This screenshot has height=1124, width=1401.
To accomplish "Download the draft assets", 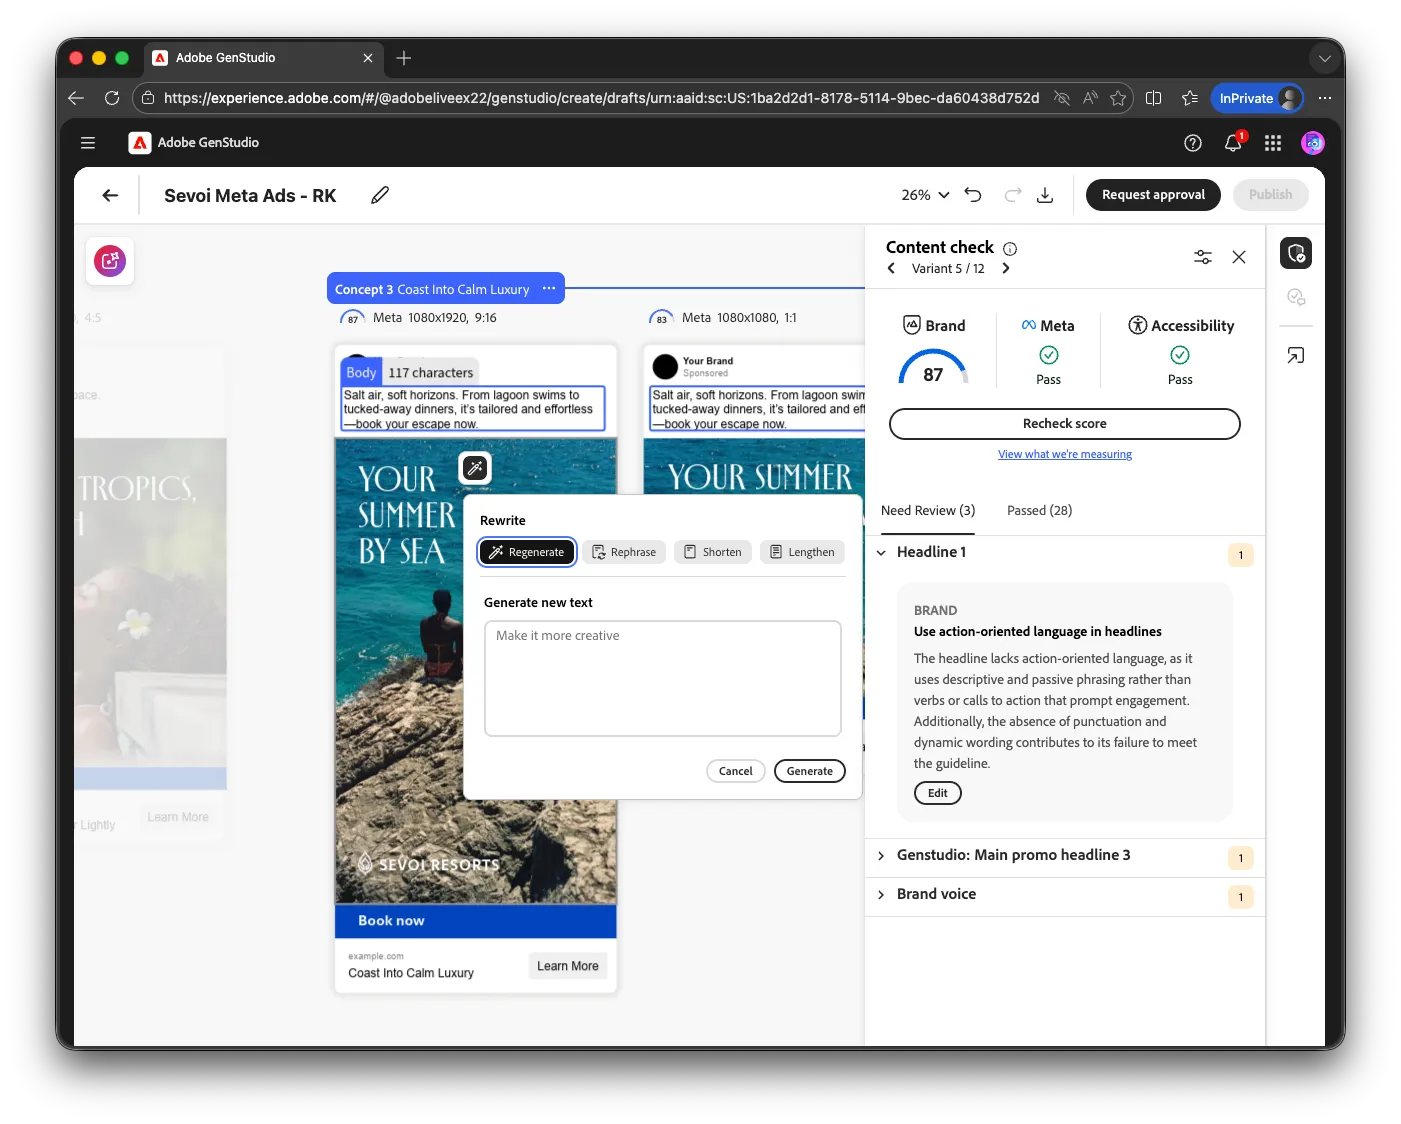I will pos(1045,195).
